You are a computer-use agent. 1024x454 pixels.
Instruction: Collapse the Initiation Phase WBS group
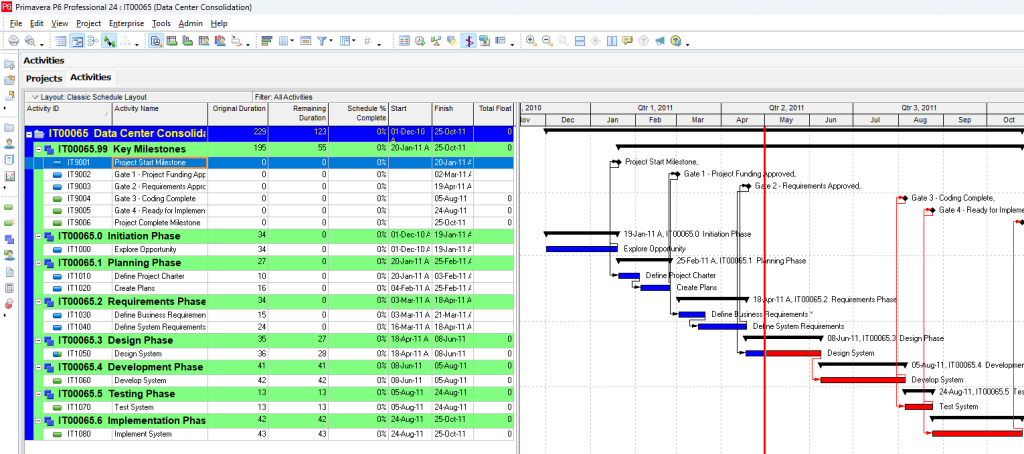click(38, 235)
